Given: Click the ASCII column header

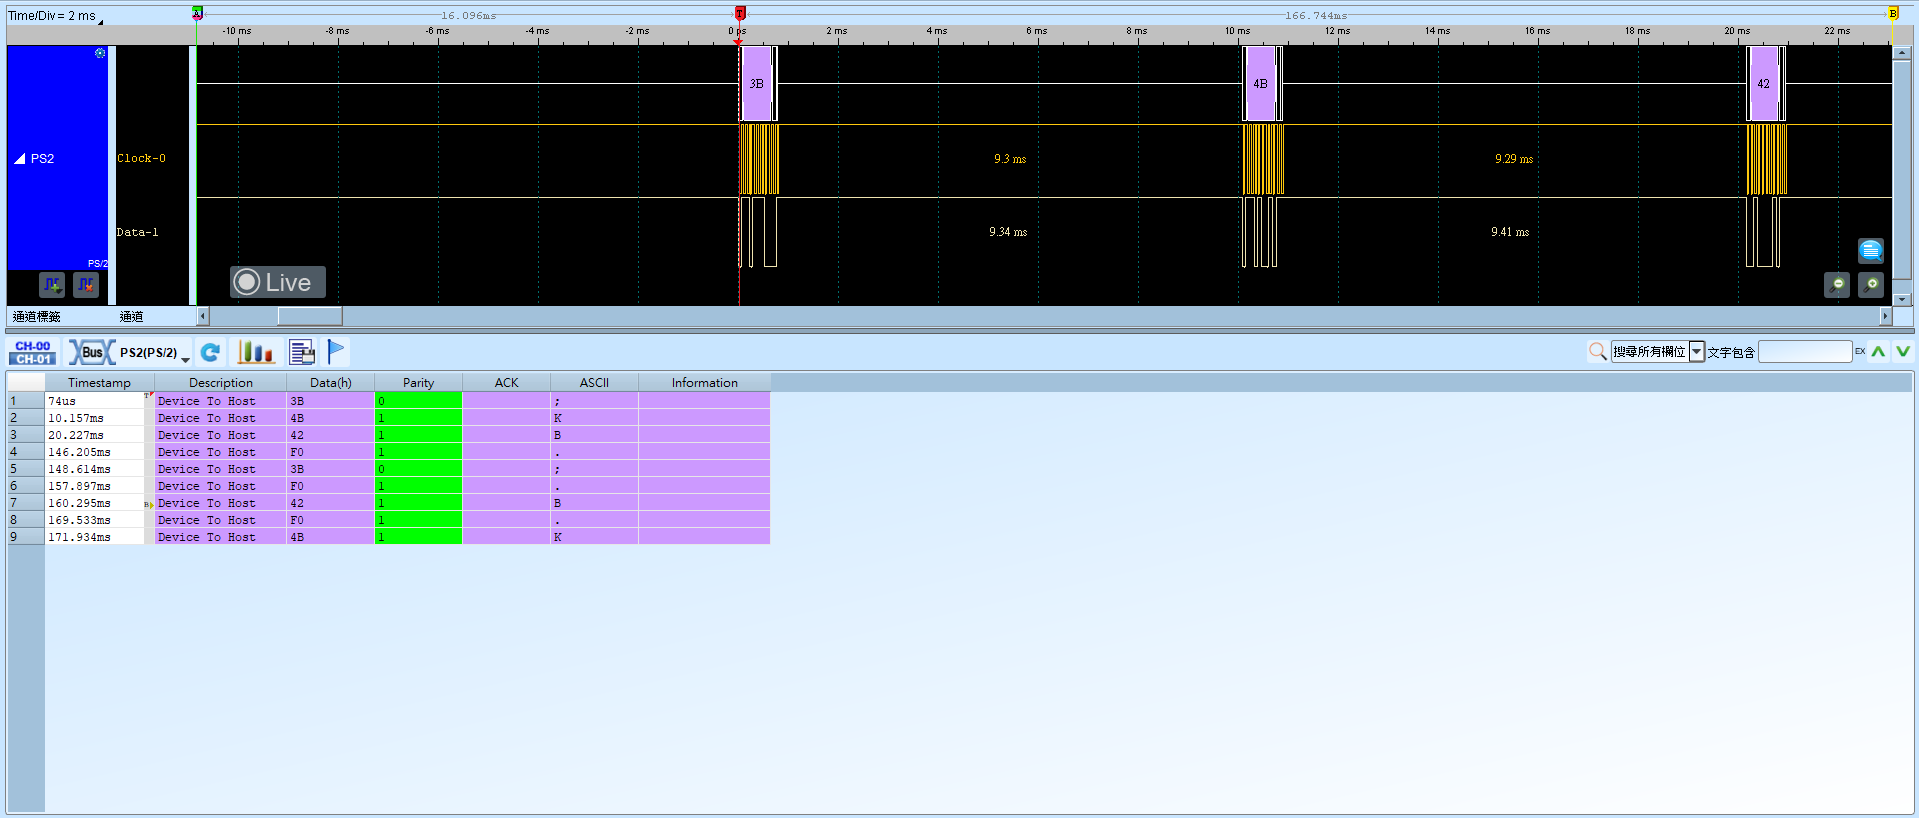Looking at the screenshot, I should point(594,382).
